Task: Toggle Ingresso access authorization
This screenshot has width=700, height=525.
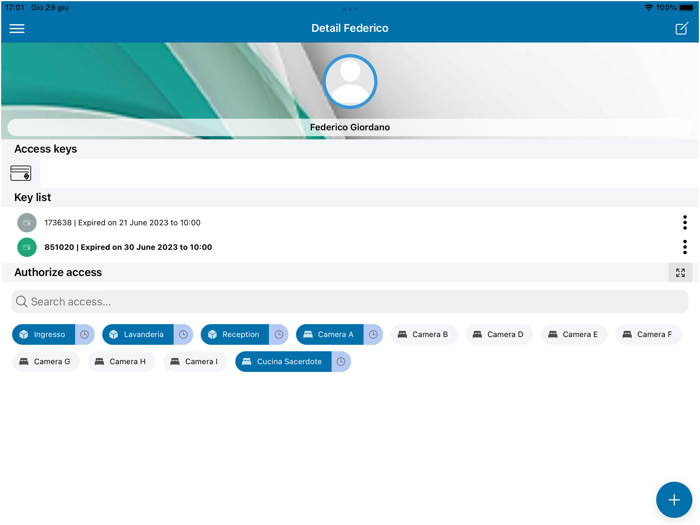Action: tap(44, 334)
